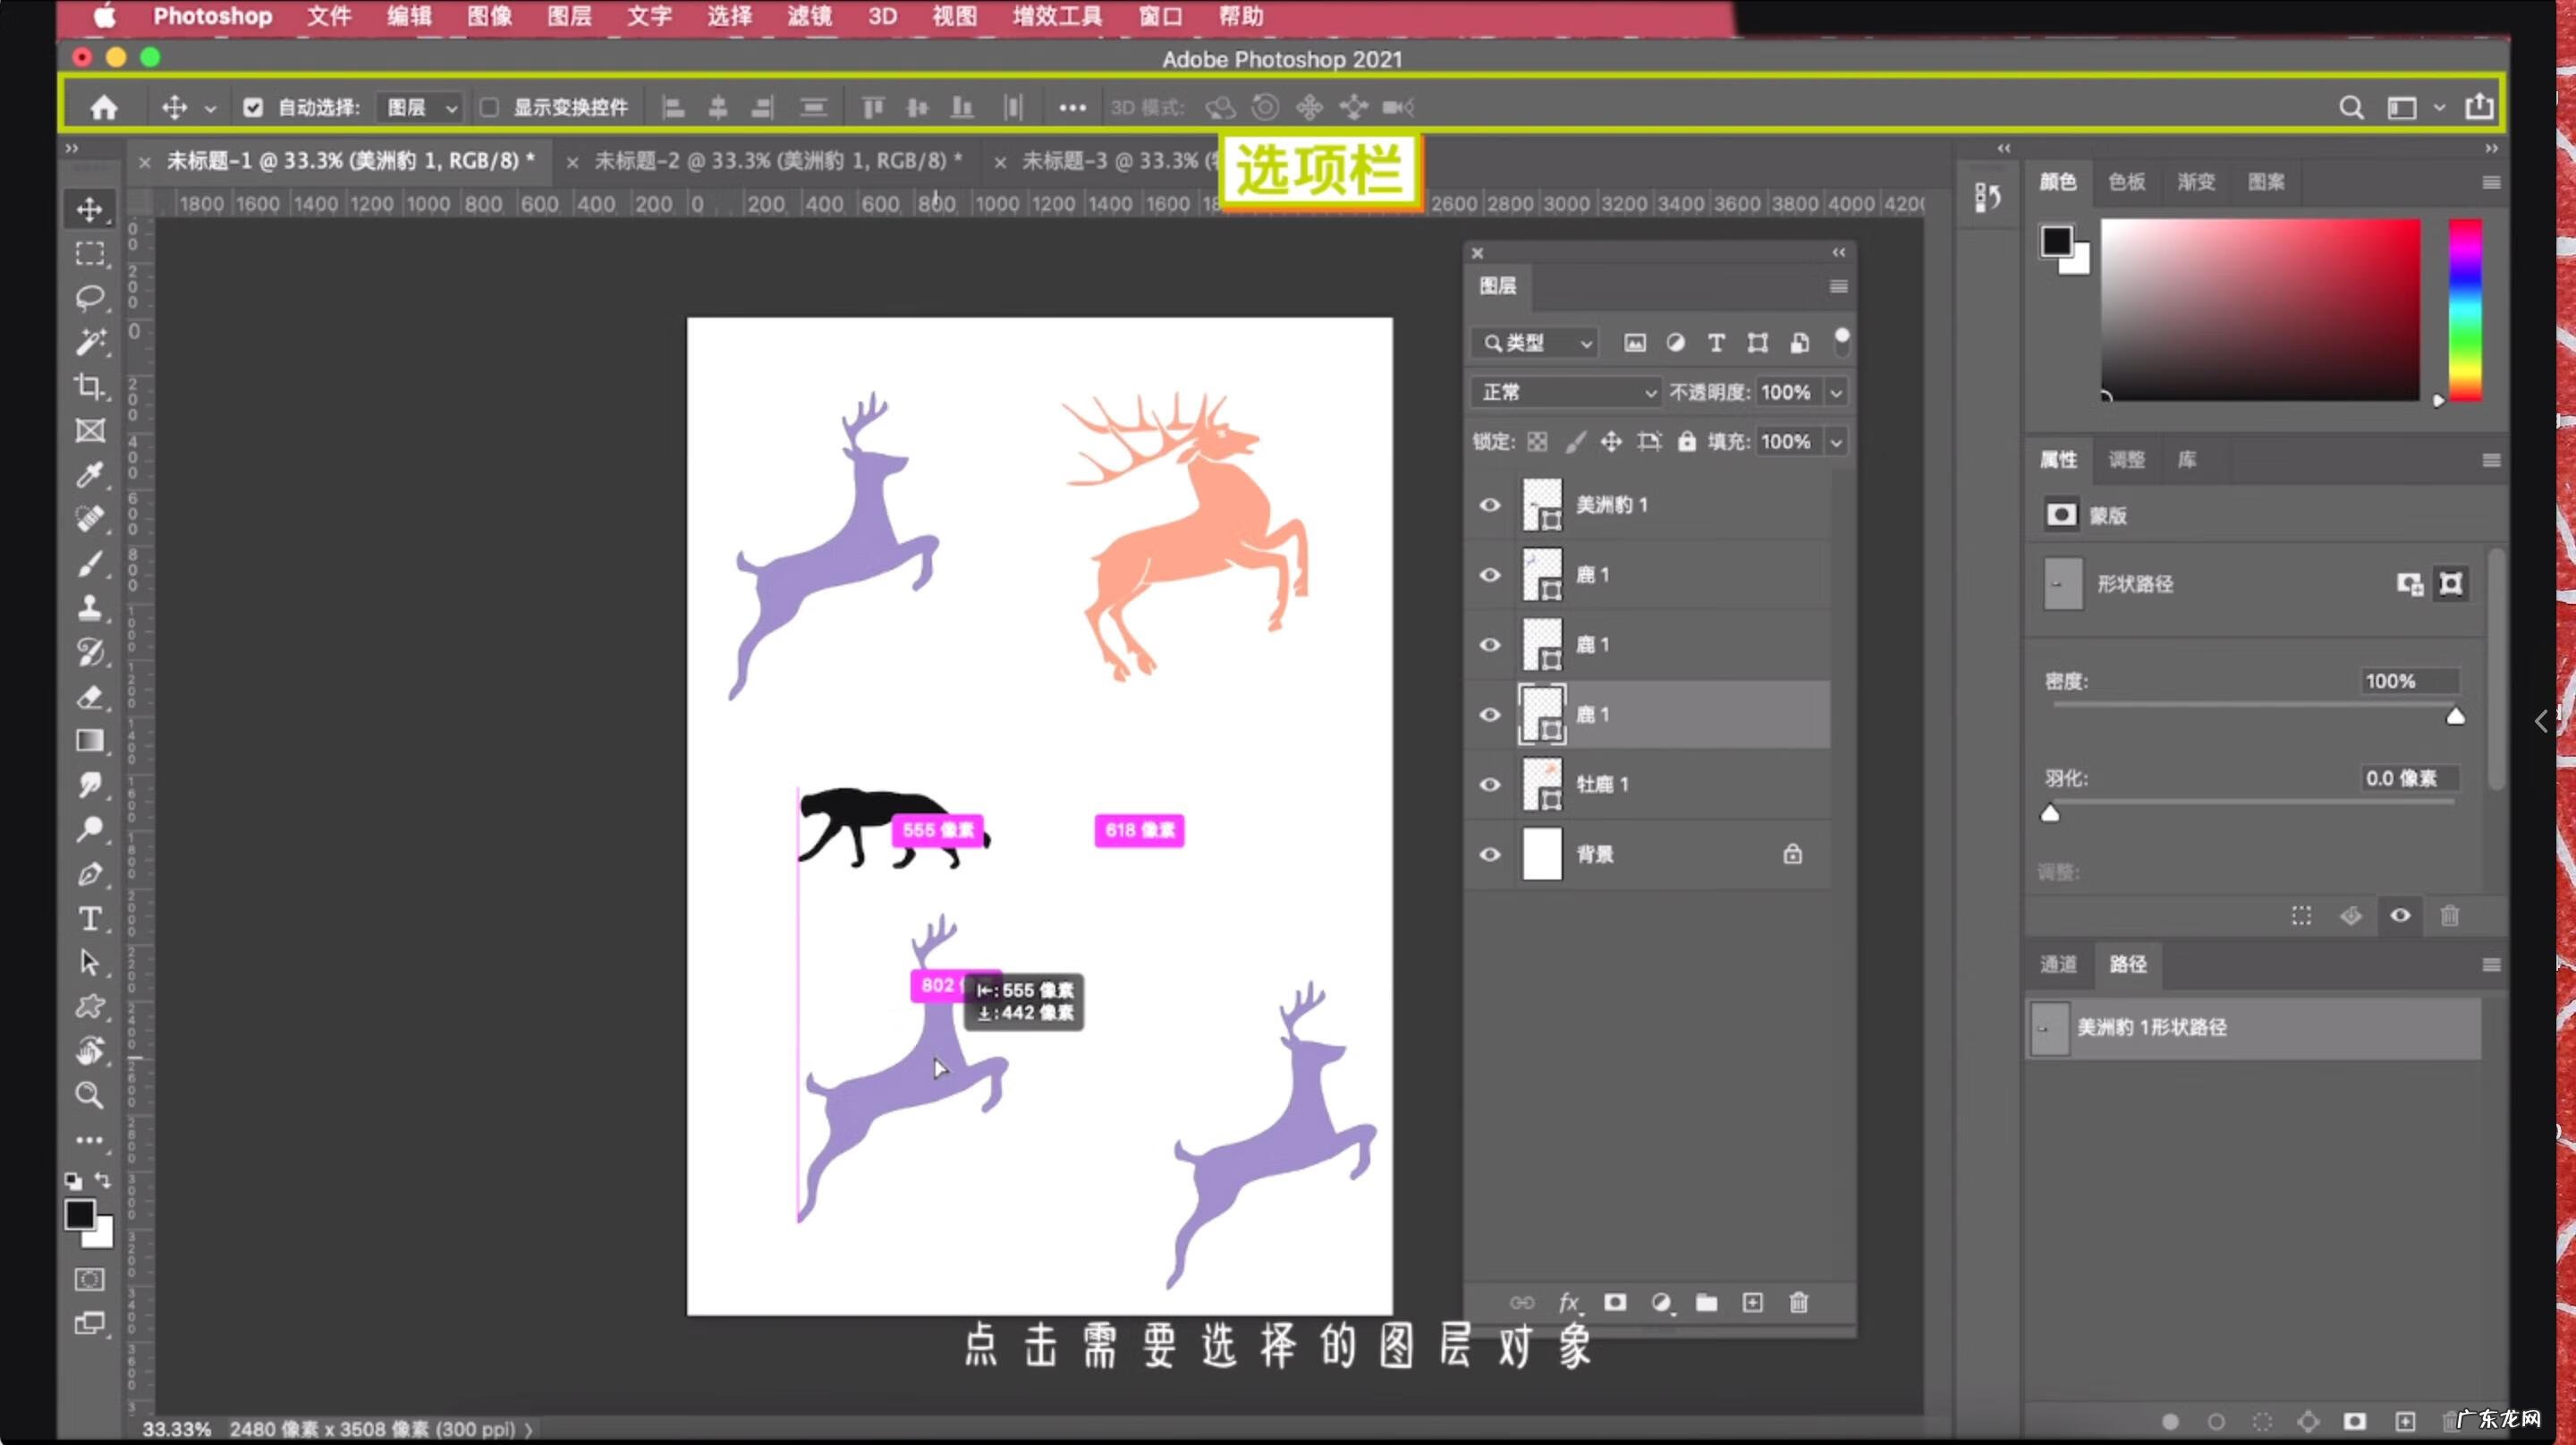Open the 图层 auto-select dropdown
Viewport: 2576px width, 1445px height.
click(x=420, y=107)
